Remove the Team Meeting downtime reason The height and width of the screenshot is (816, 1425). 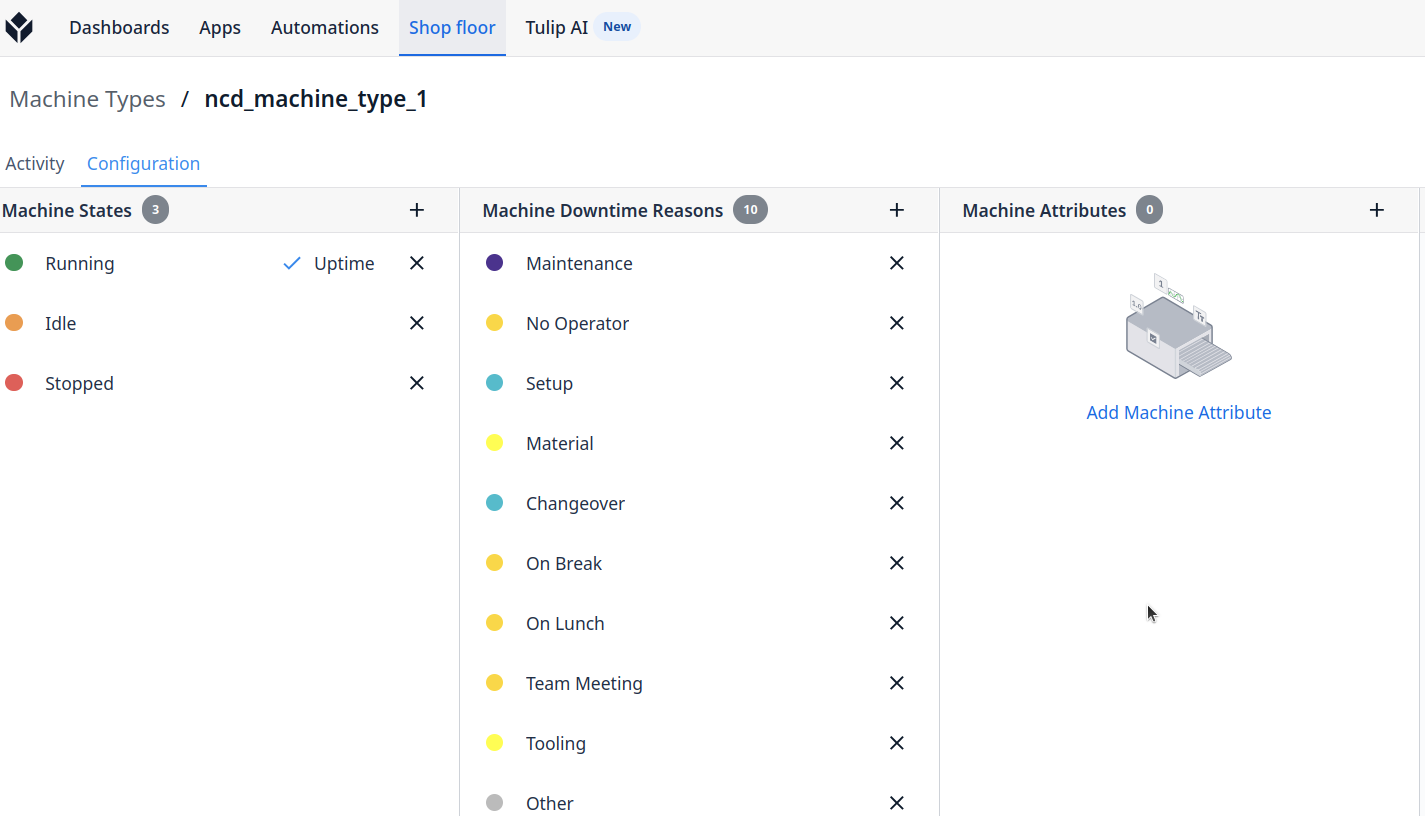(897, 683)
